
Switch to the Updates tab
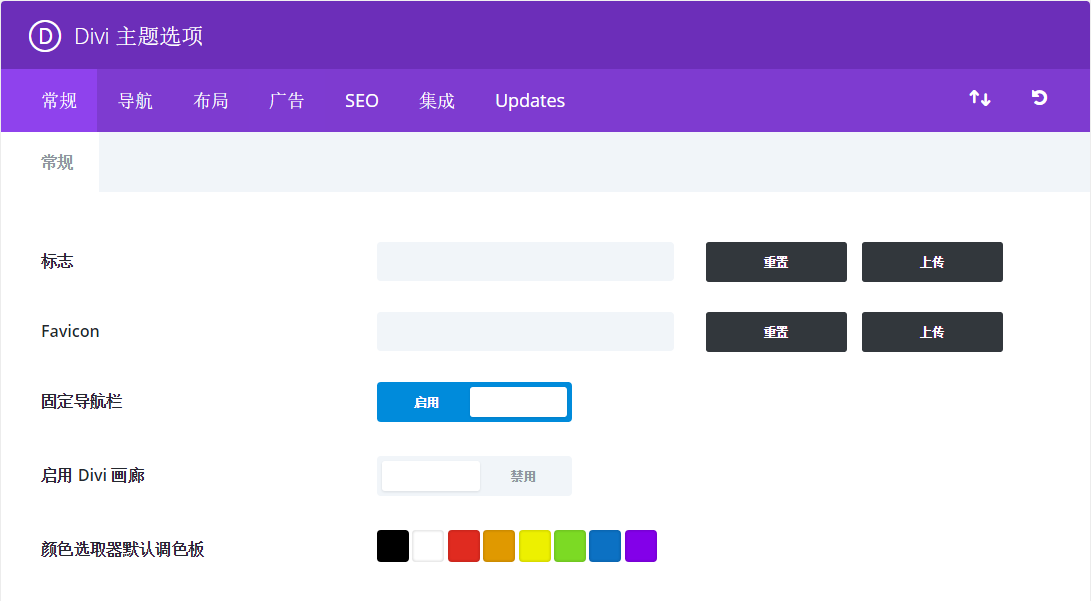click(530, 101)
